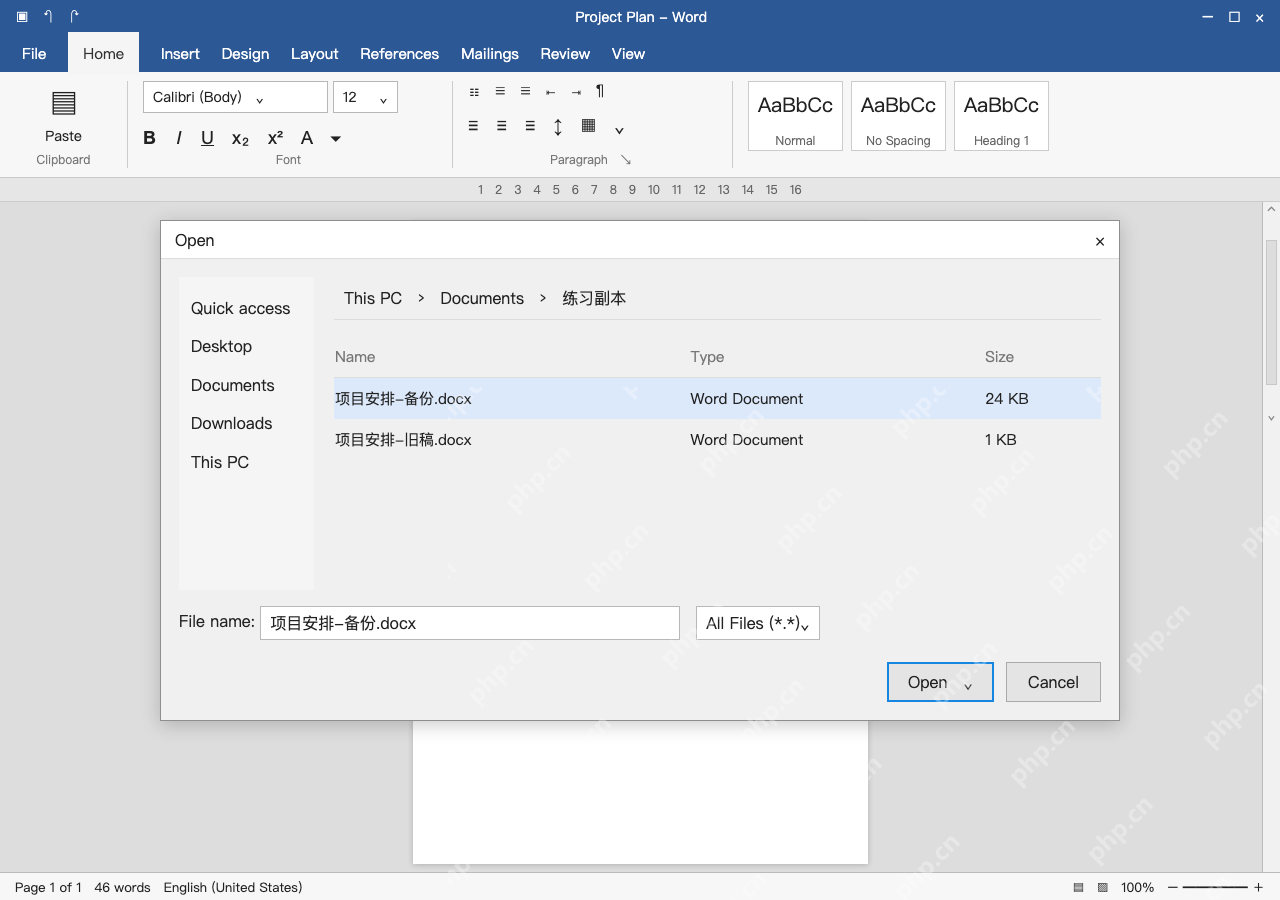Click the borders grid icon
Screen dimensions: 1280x900
(588, 126)
